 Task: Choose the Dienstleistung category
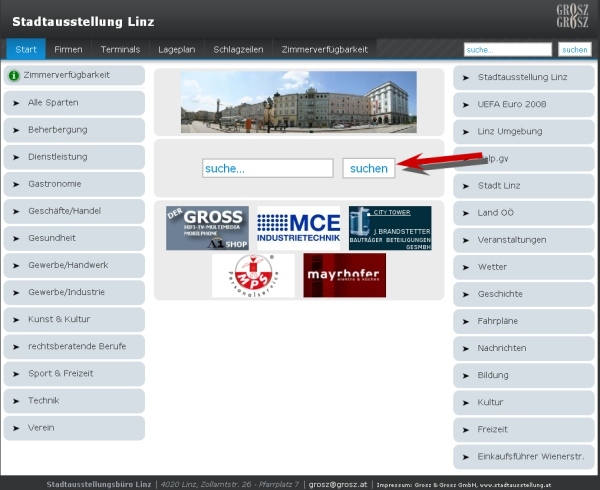pos(74,157)
